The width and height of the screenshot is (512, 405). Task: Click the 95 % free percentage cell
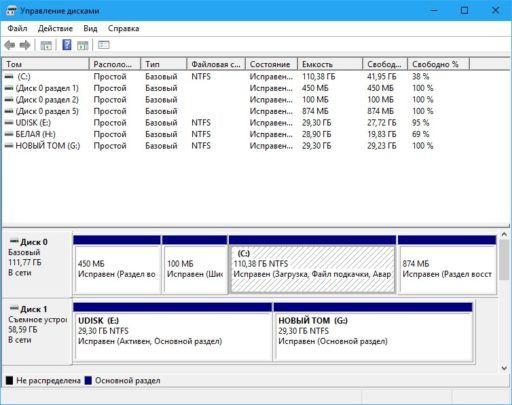421,123
